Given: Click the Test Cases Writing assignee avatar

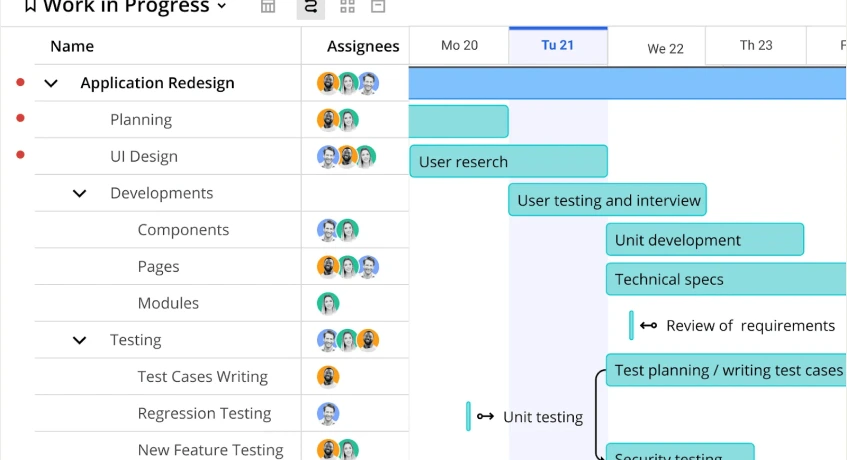Looking at the screenshot, I should (327, 377).
